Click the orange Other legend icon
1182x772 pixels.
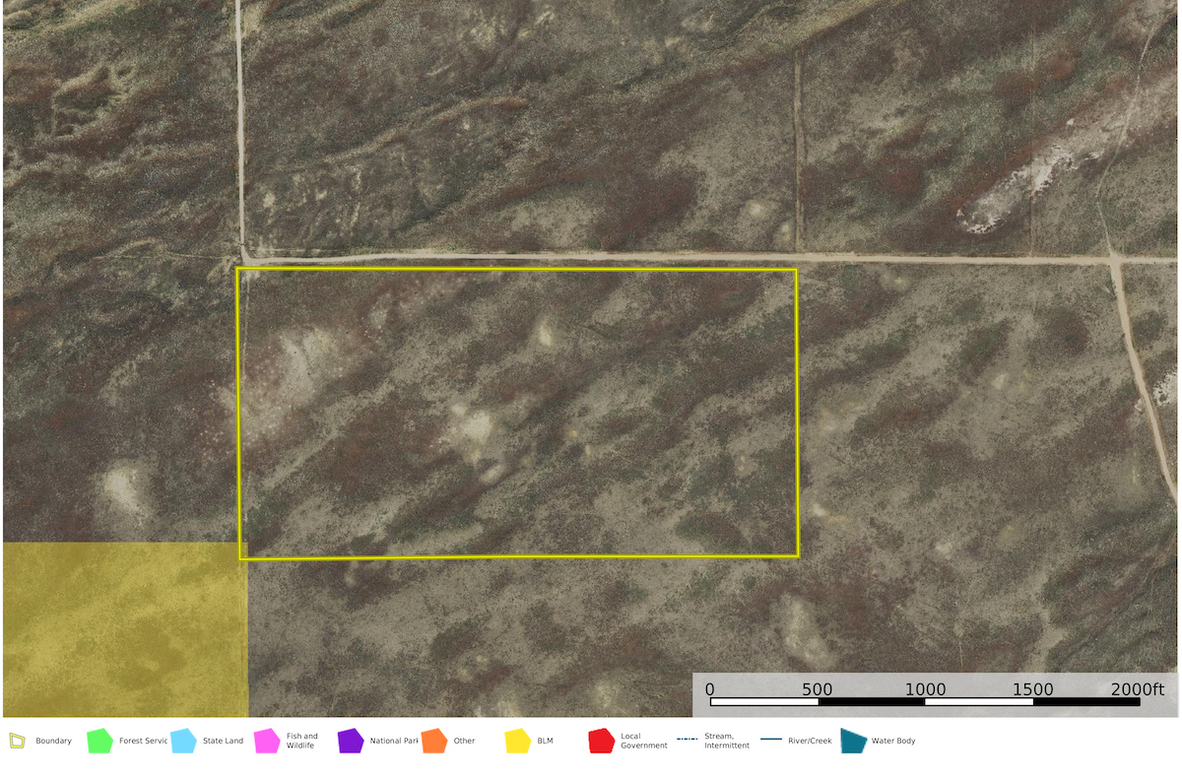(x=434, y=741)
